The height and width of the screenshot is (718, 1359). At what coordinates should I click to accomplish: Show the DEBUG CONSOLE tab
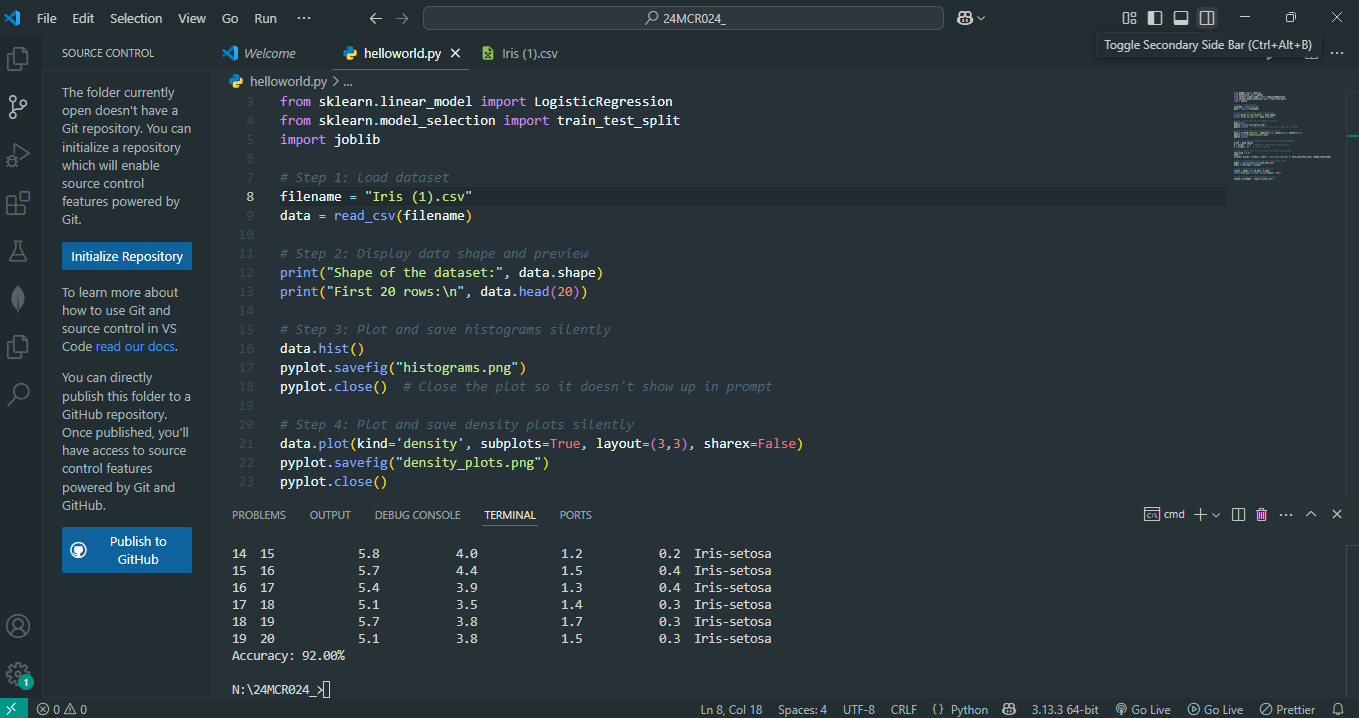point(418,515)
